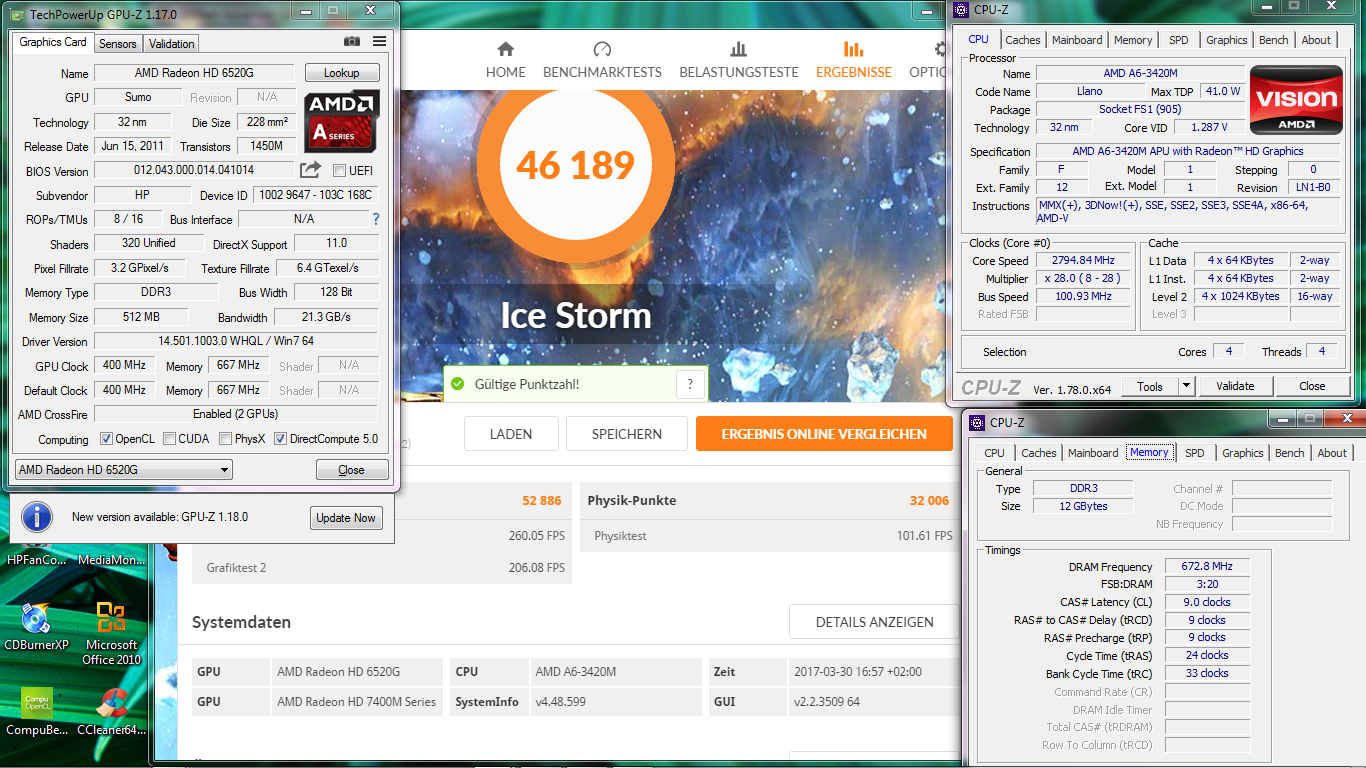This screenshot has width=1366, height=768.
Task: Open Caches tab in upper CPU-Z window
Action: point(1023,40)
